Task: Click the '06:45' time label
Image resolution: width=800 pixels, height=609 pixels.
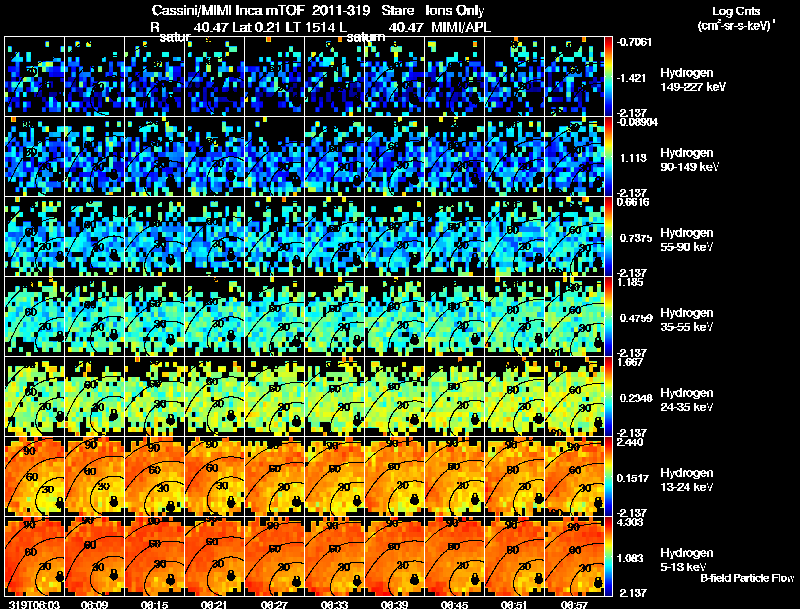Action: click(x=454, y=604)
